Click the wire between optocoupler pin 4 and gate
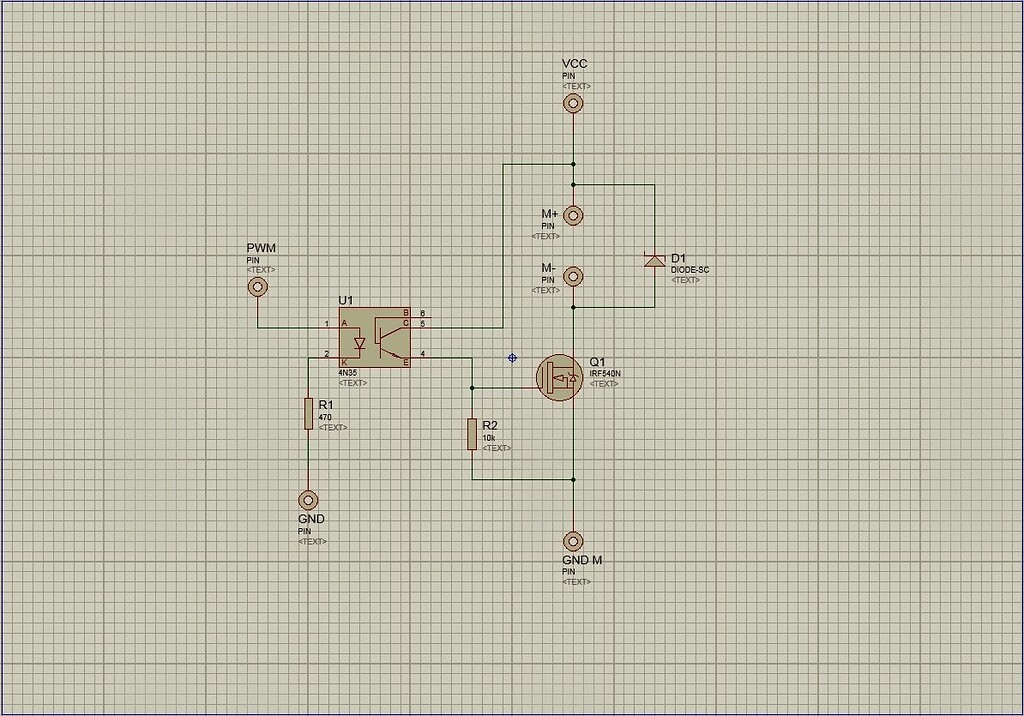1024x716 pixels. pos(440,358)
